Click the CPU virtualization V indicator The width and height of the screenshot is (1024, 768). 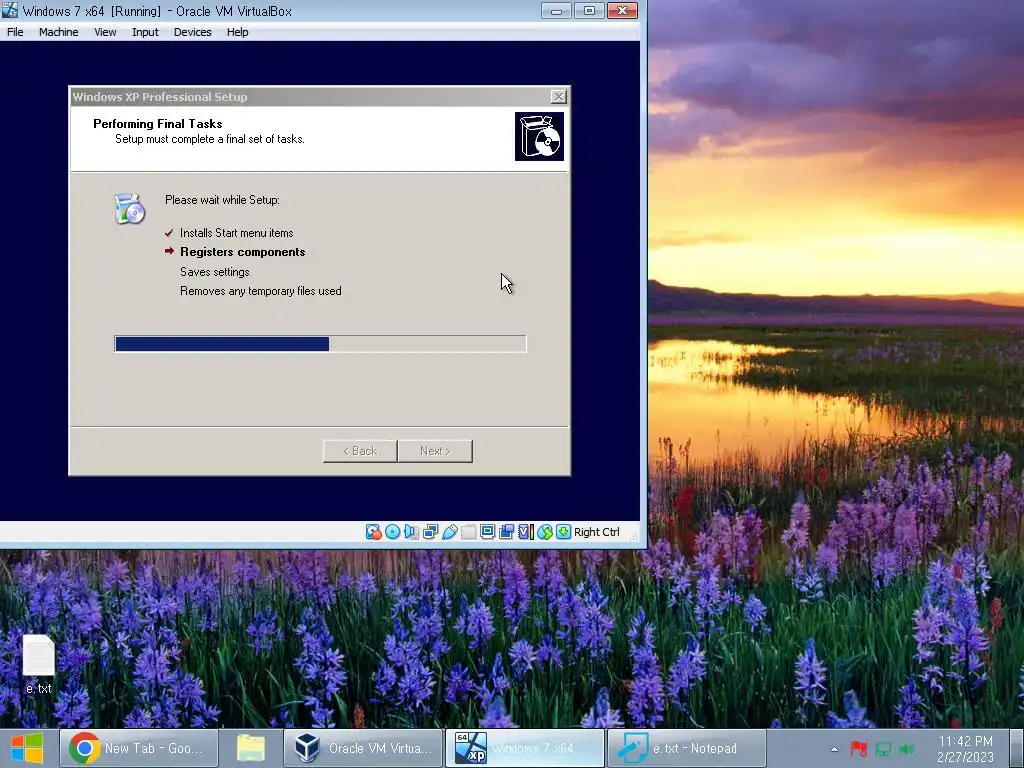click(526, 532)
